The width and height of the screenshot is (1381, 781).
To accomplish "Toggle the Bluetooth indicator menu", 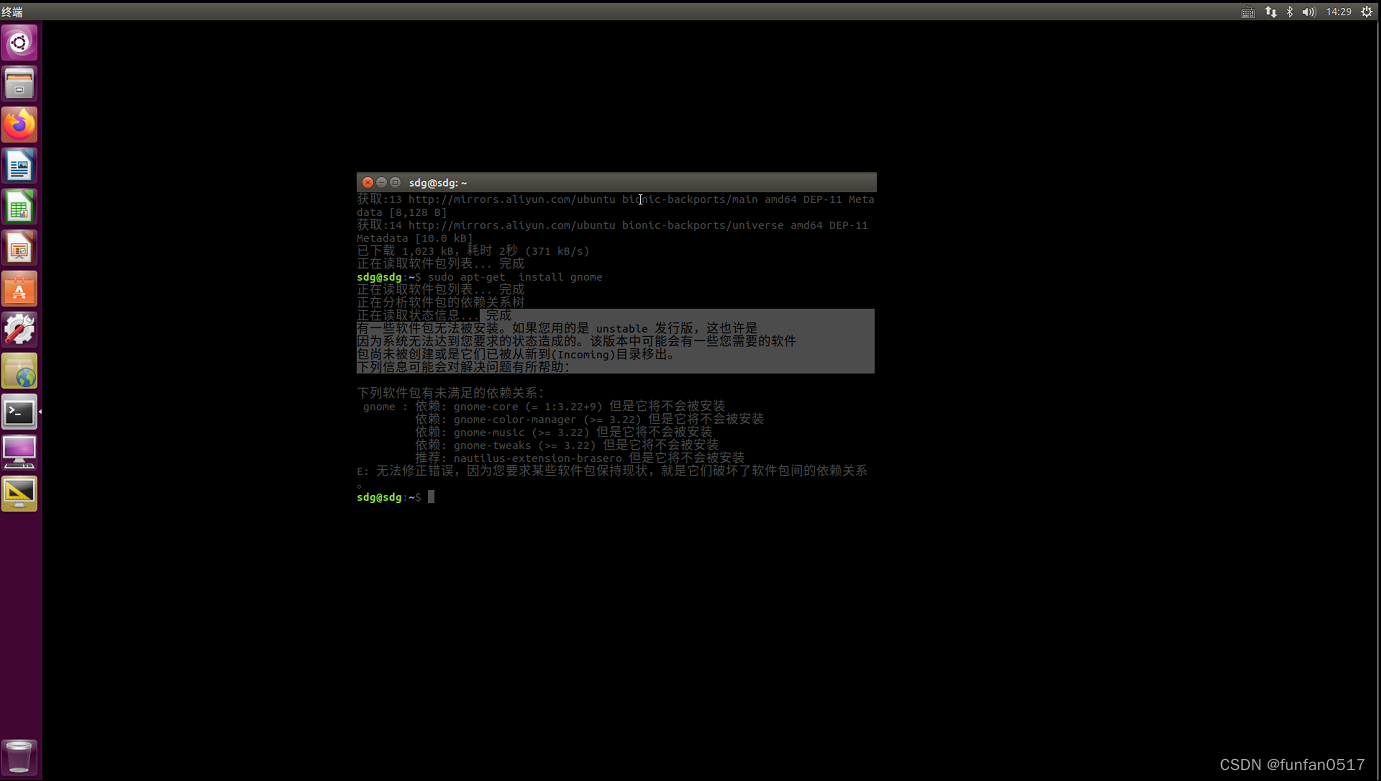I will pyautogui.click(x=1289, y=11).
